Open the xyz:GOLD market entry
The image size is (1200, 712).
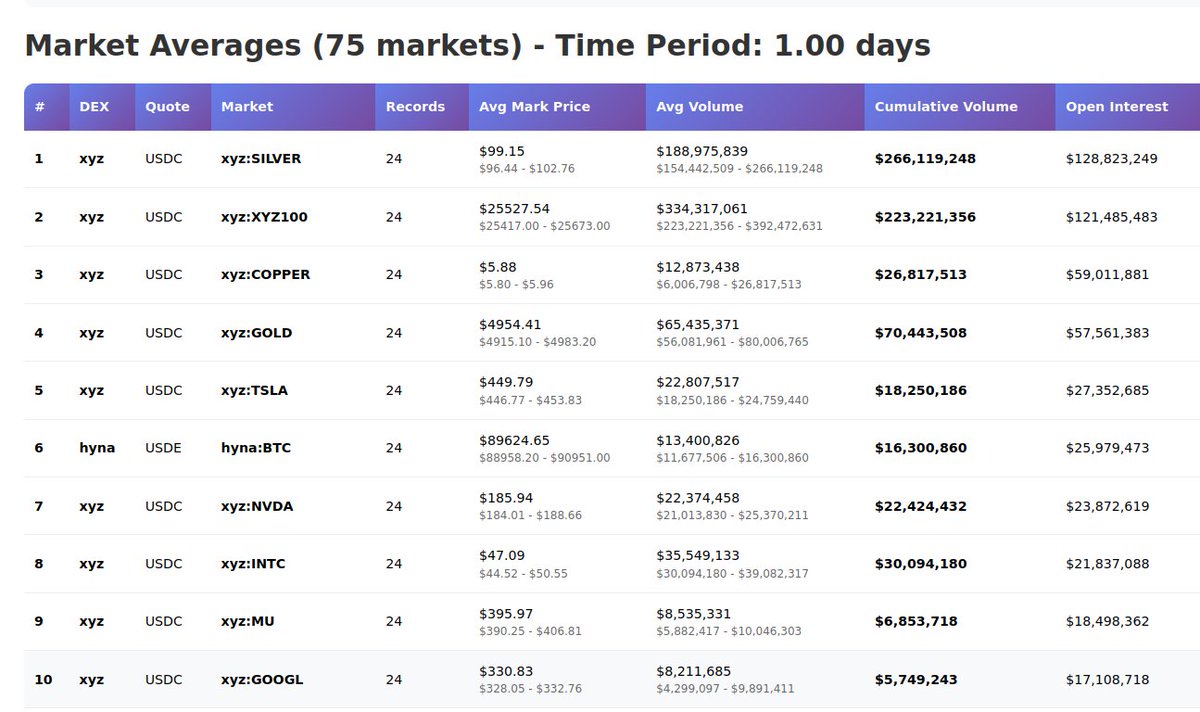[x=255, y=332]
